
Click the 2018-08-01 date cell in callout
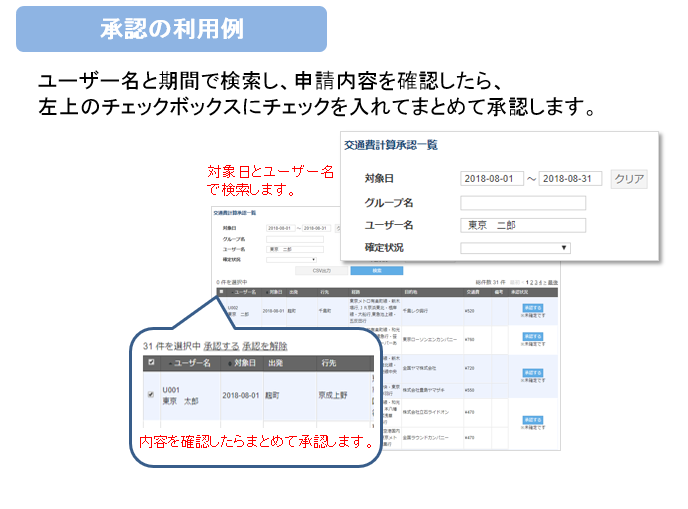click(x=240, y=395)
